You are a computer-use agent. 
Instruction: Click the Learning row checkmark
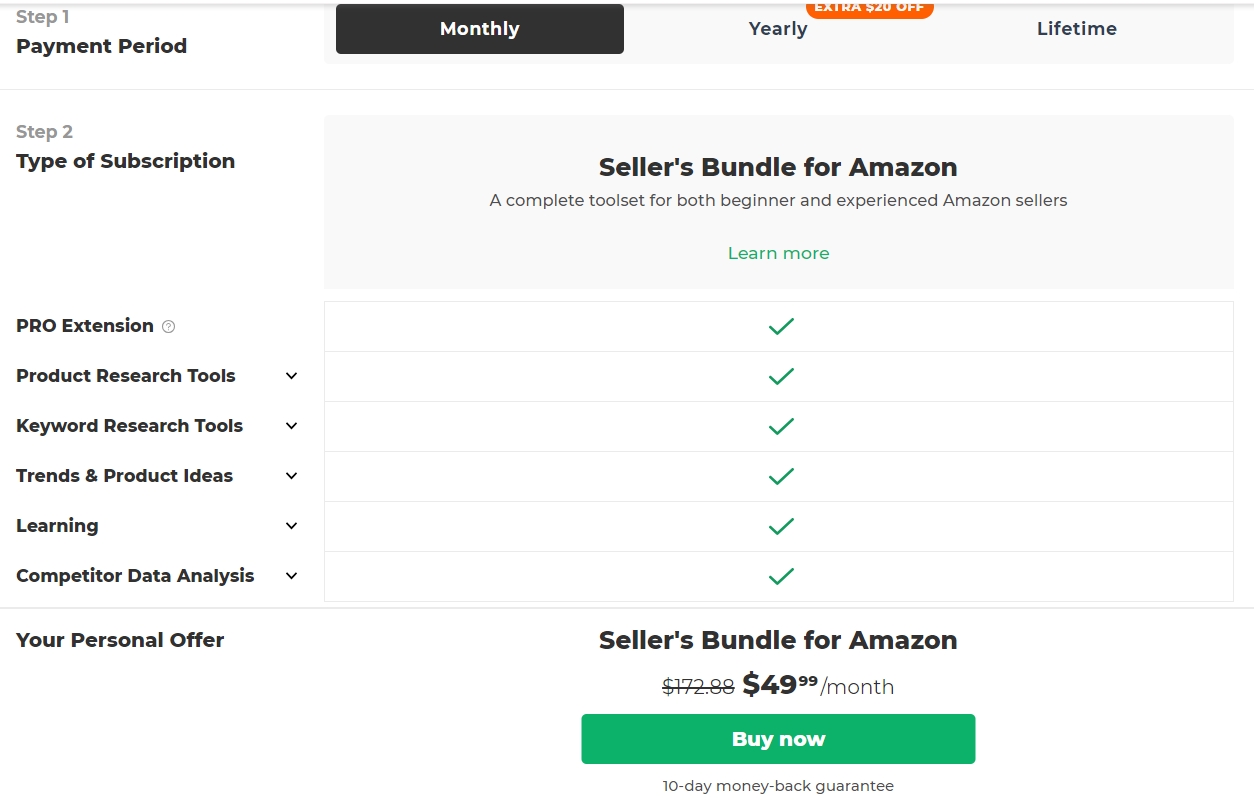(x=780, y=526)
